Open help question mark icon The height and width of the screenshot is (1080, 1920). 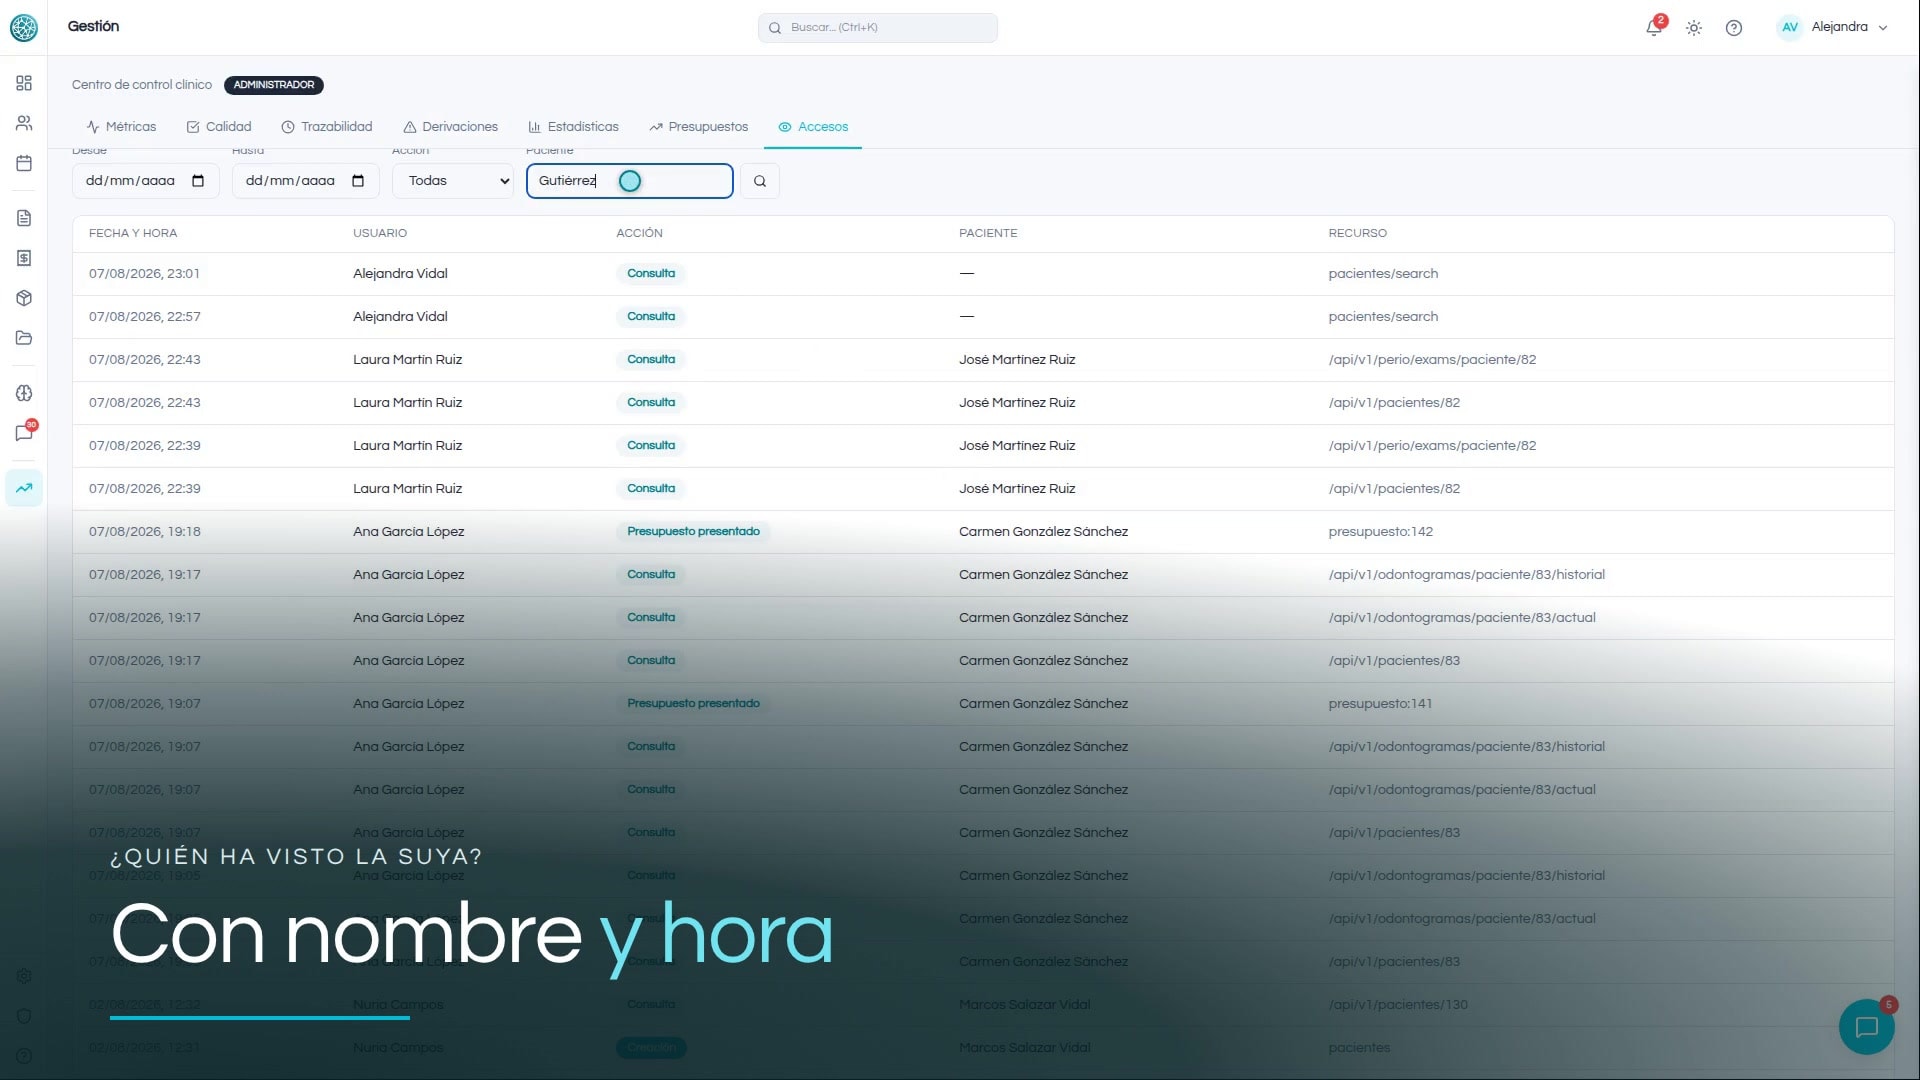pyautogui.click(x=1734, y=28)
